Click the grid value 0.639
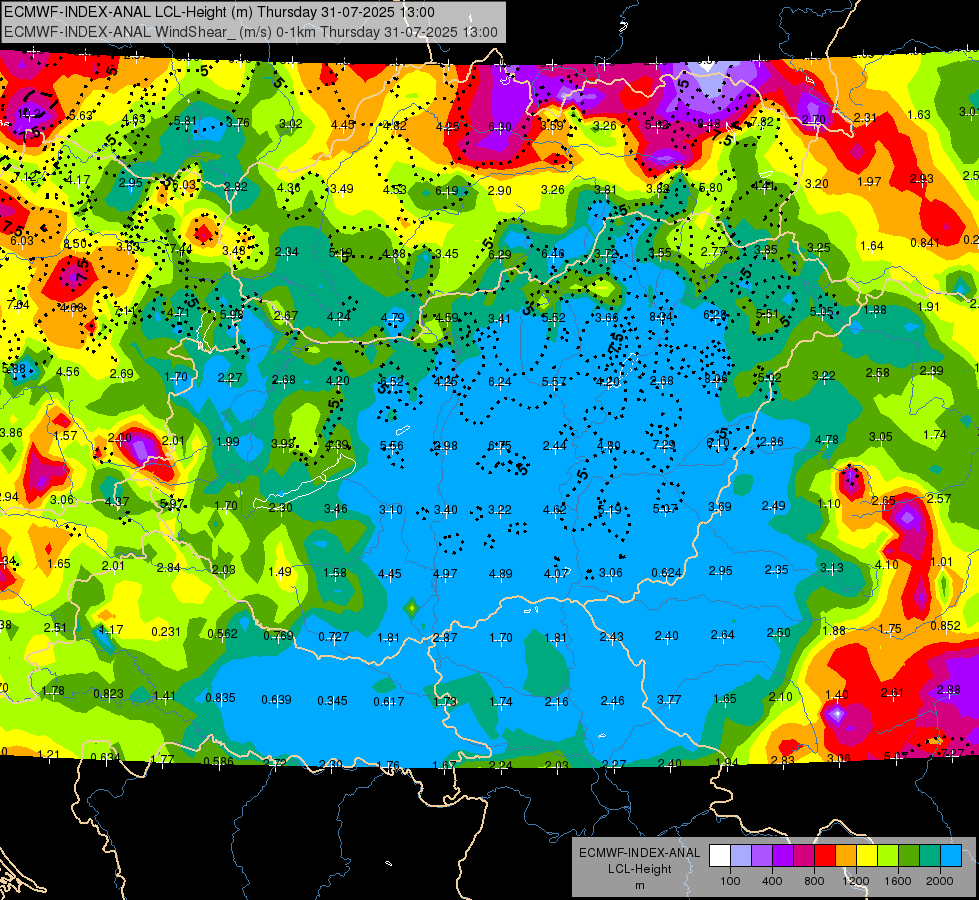This screenshot has height=900, width=979. (276, 699)
